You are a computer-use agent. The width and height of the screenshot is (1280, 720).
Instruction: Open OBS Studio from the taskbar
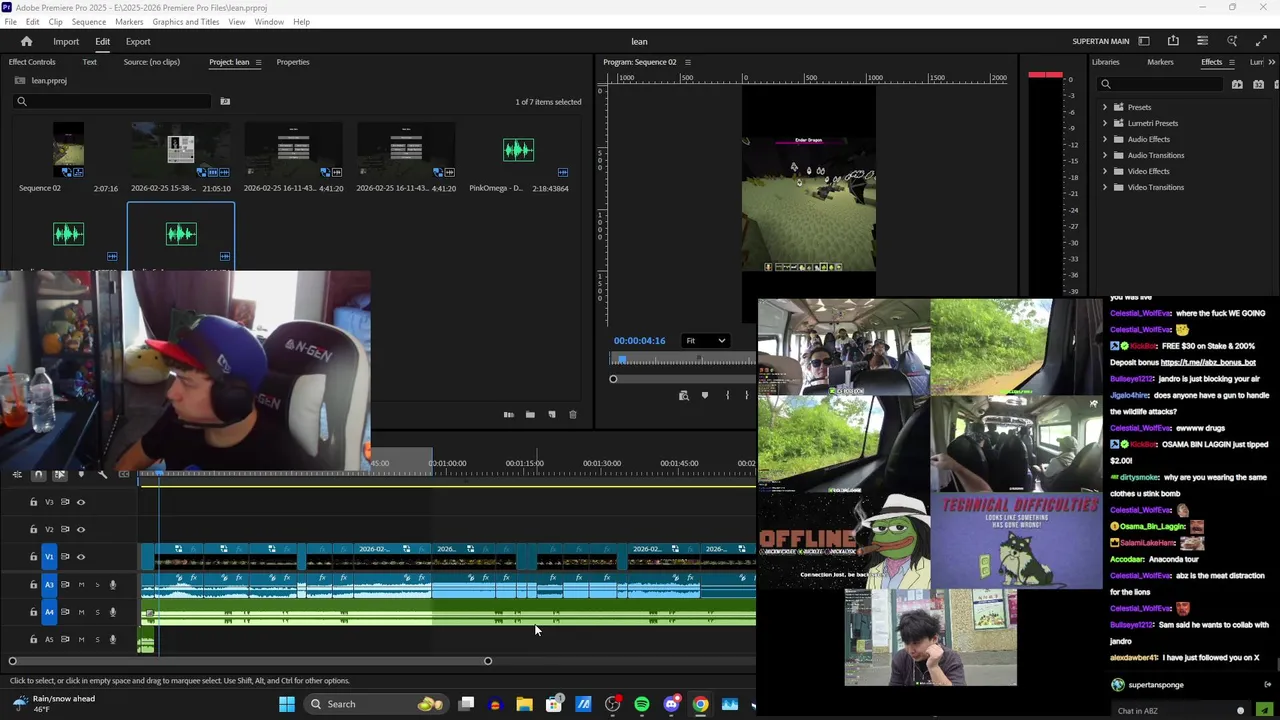pos(613,704)
